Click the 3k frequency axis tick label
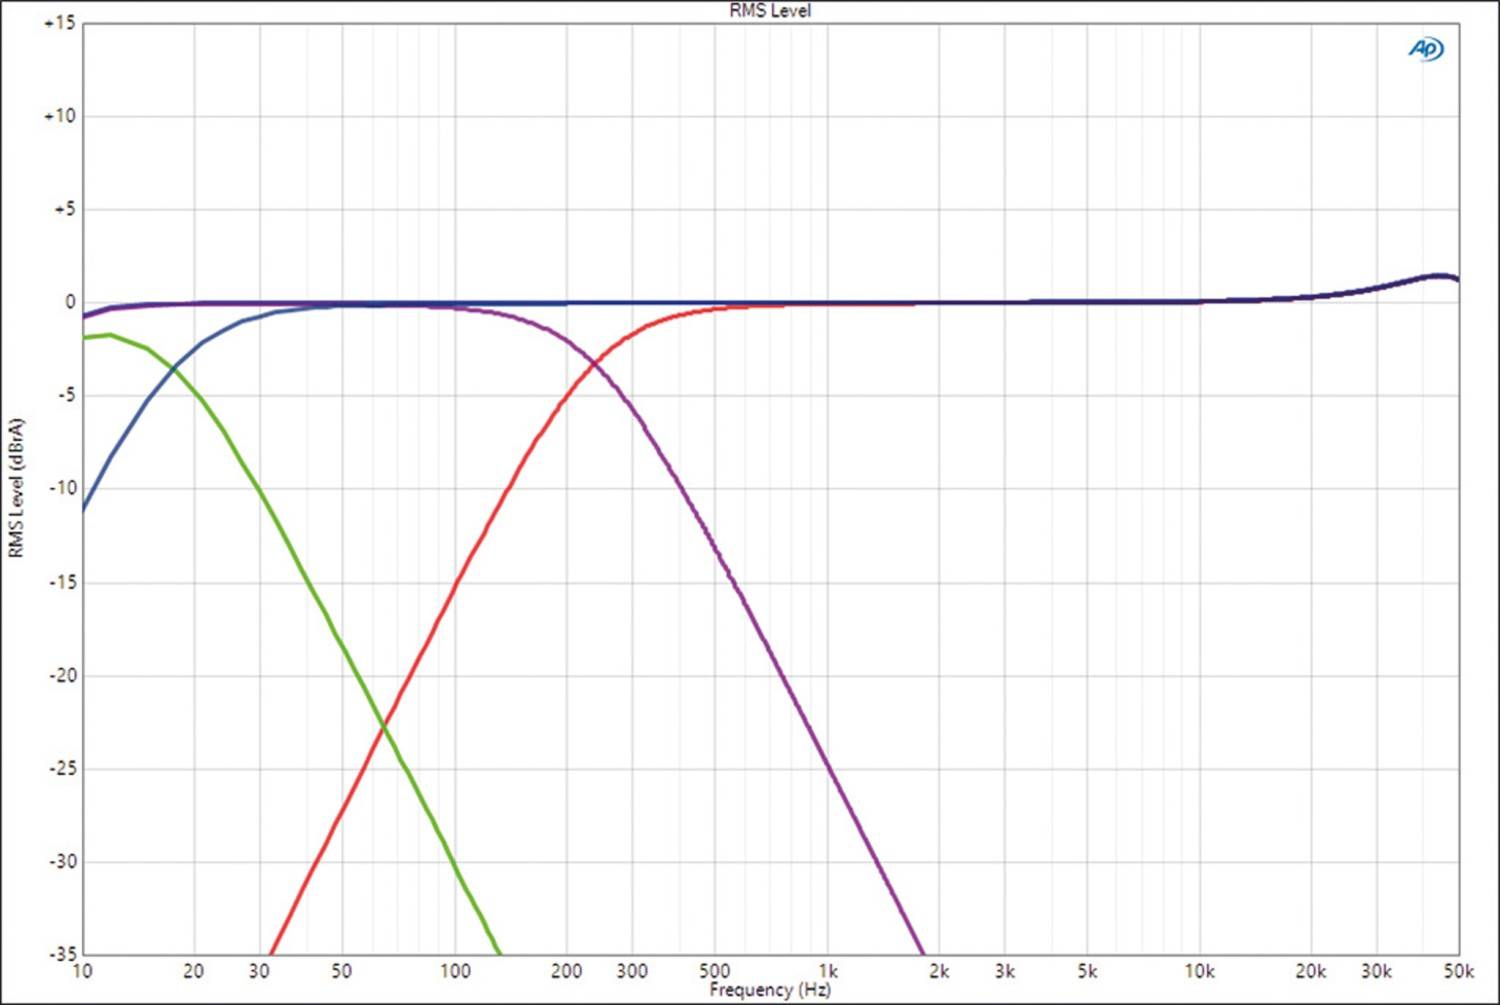Screen dimensions: 1500x1005 pos(1005,971)
